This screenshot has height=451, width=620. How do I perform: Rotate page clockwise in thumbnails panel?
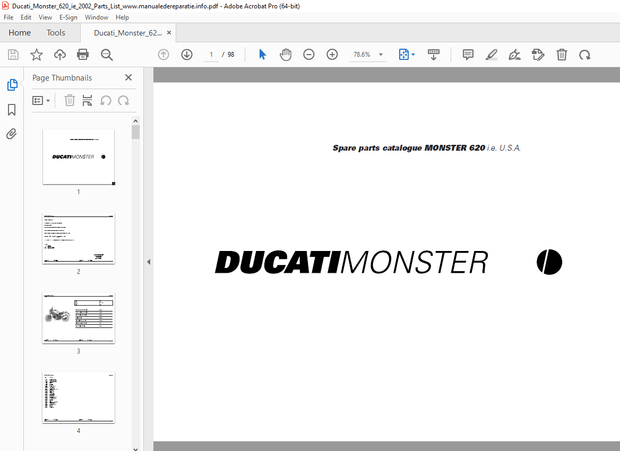click(x=123, y=100)
